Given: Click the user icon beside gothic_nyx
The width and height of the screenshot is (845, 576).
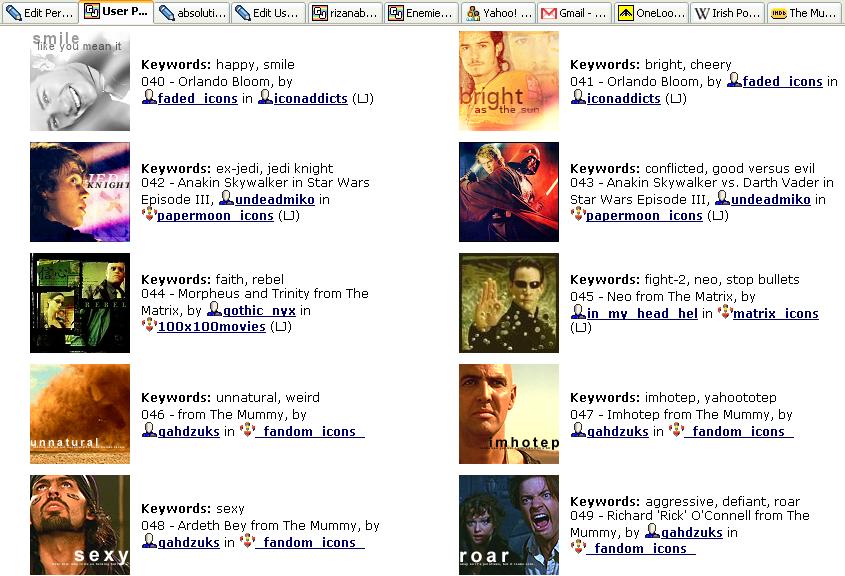Looking at the screenshot, I should point(214,310).
